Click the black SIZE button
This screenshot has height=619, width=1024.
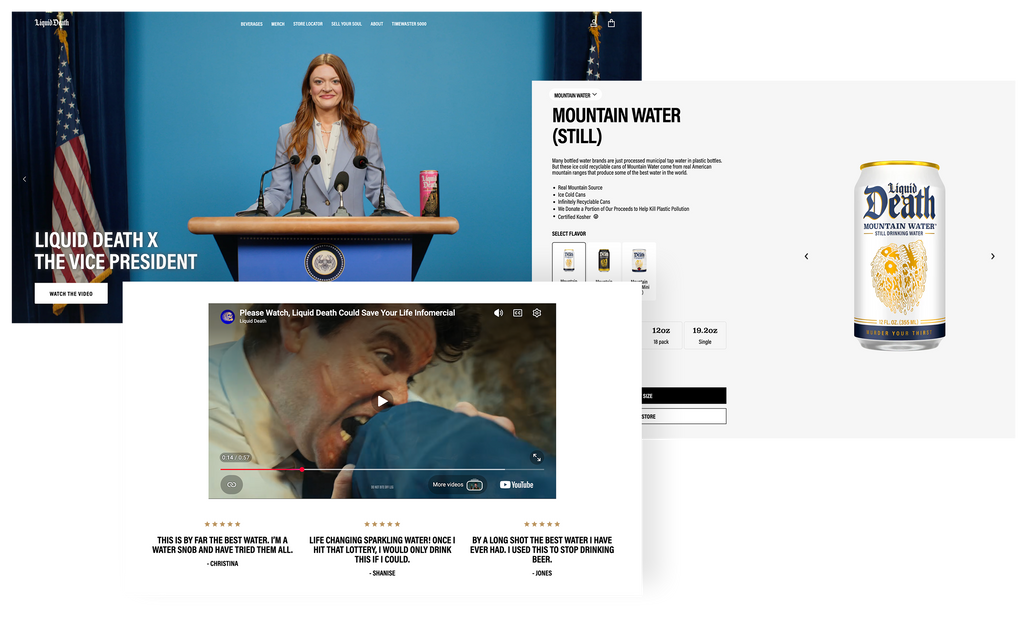coord(684,396)
